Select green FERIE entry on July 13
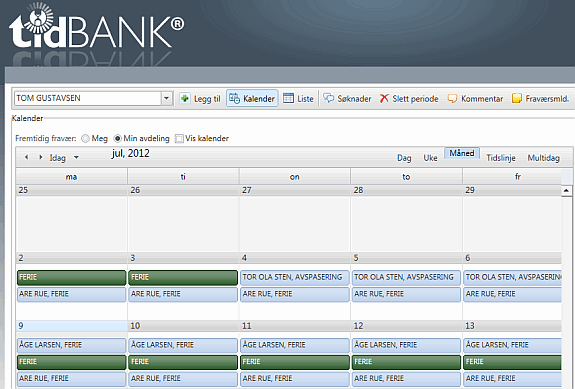Image resolution: width=575 pixels, height=389 pixels. pyautogui.click(x=513, y=362)
